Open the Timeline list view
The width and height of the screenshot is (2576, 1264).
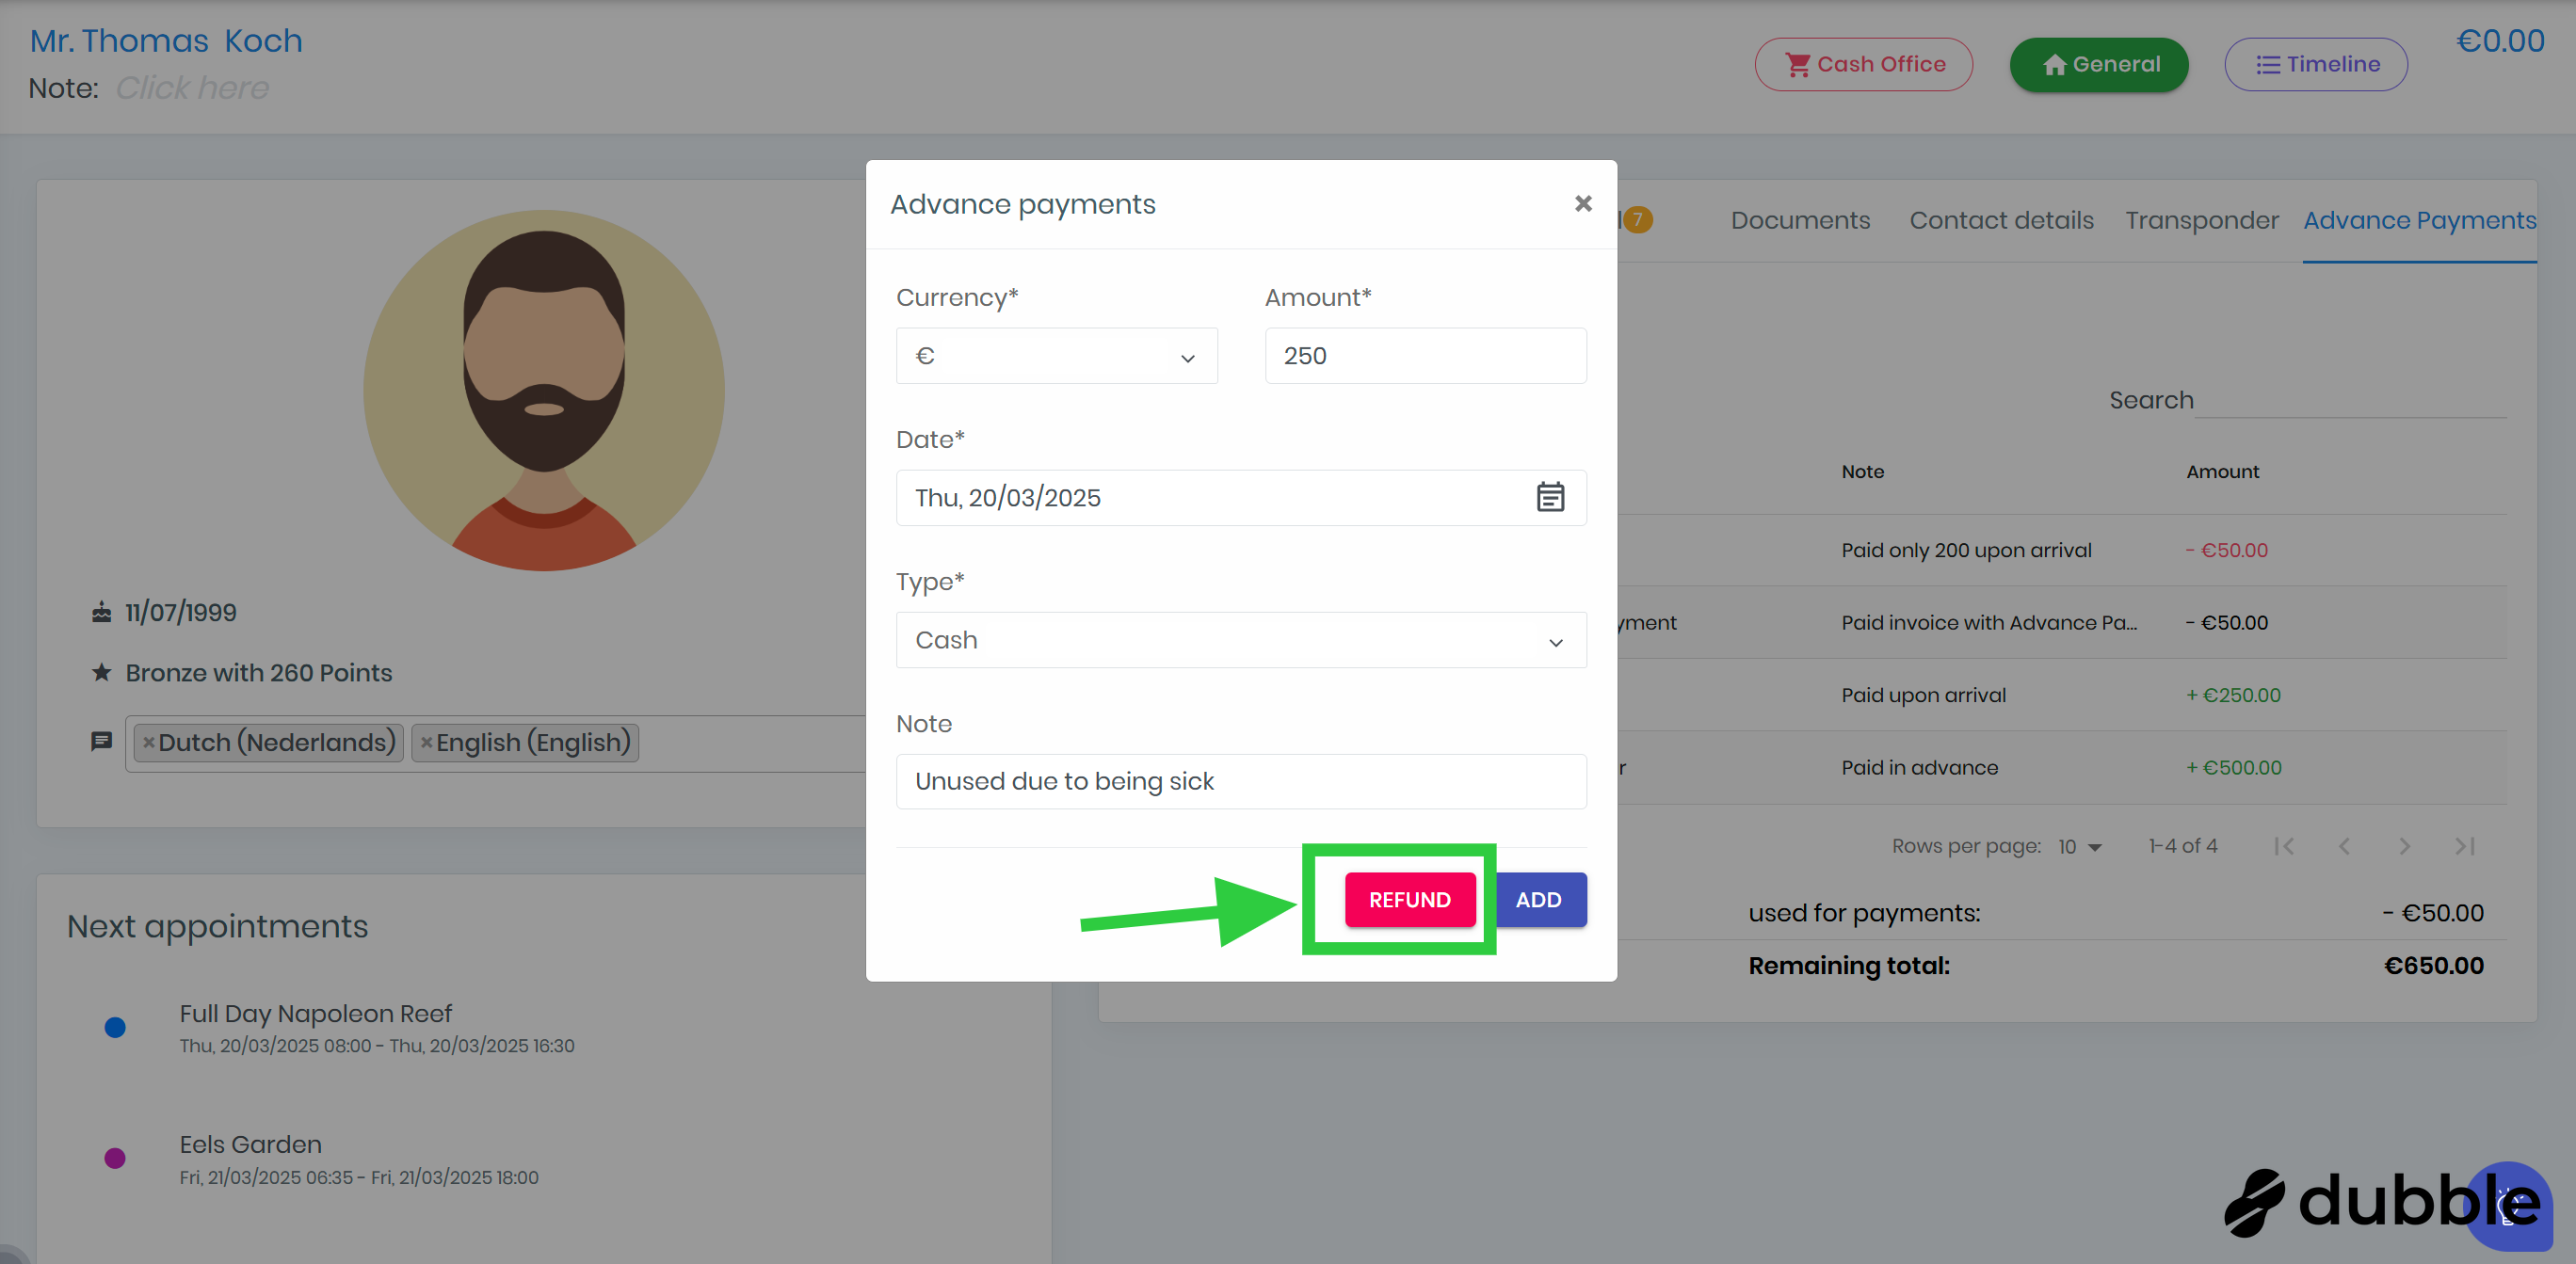[2315, 64]
